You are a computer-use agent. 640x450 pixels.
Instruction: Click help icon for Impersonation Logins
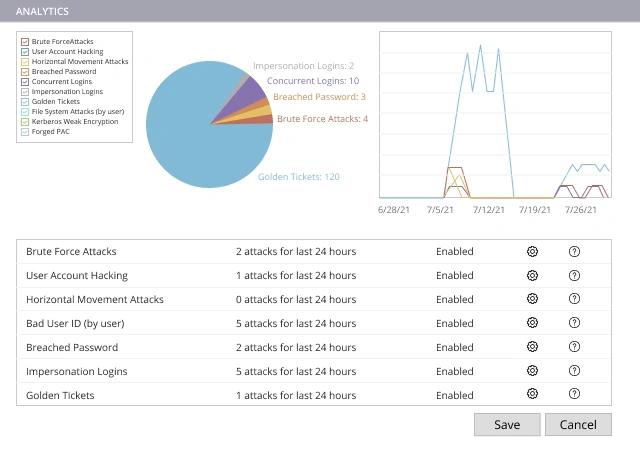click(x=574, y=371)
